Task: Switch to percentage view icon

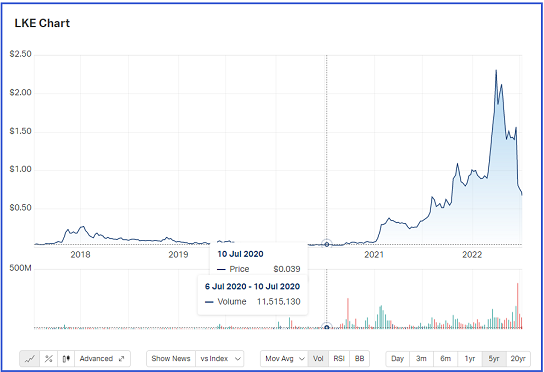Action: tap(49, 358)
